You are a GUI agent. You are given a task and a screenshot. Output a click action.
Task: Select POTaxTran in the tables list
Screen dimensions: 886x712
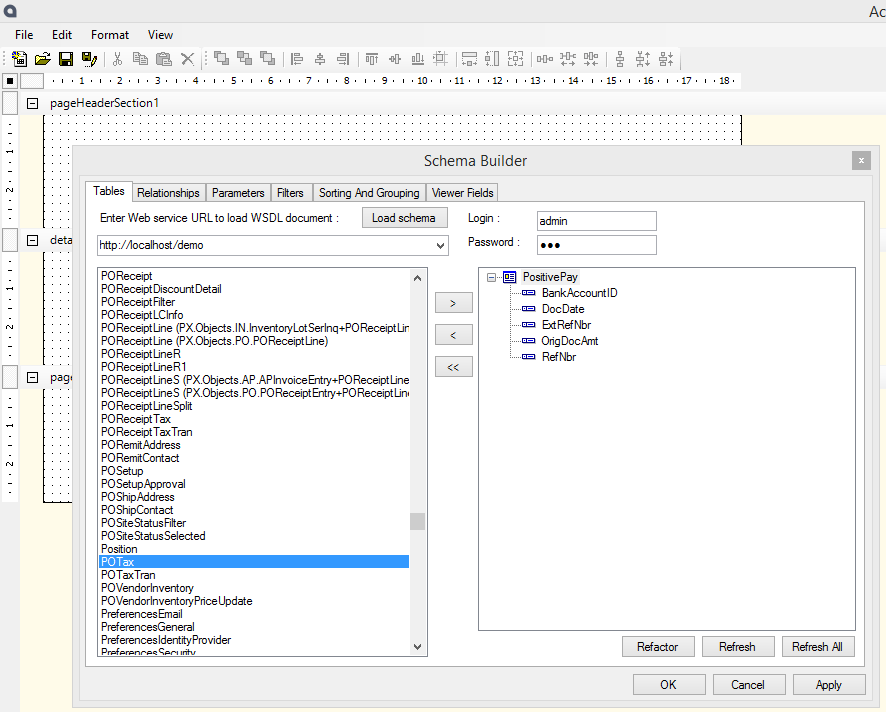[128, 575]
